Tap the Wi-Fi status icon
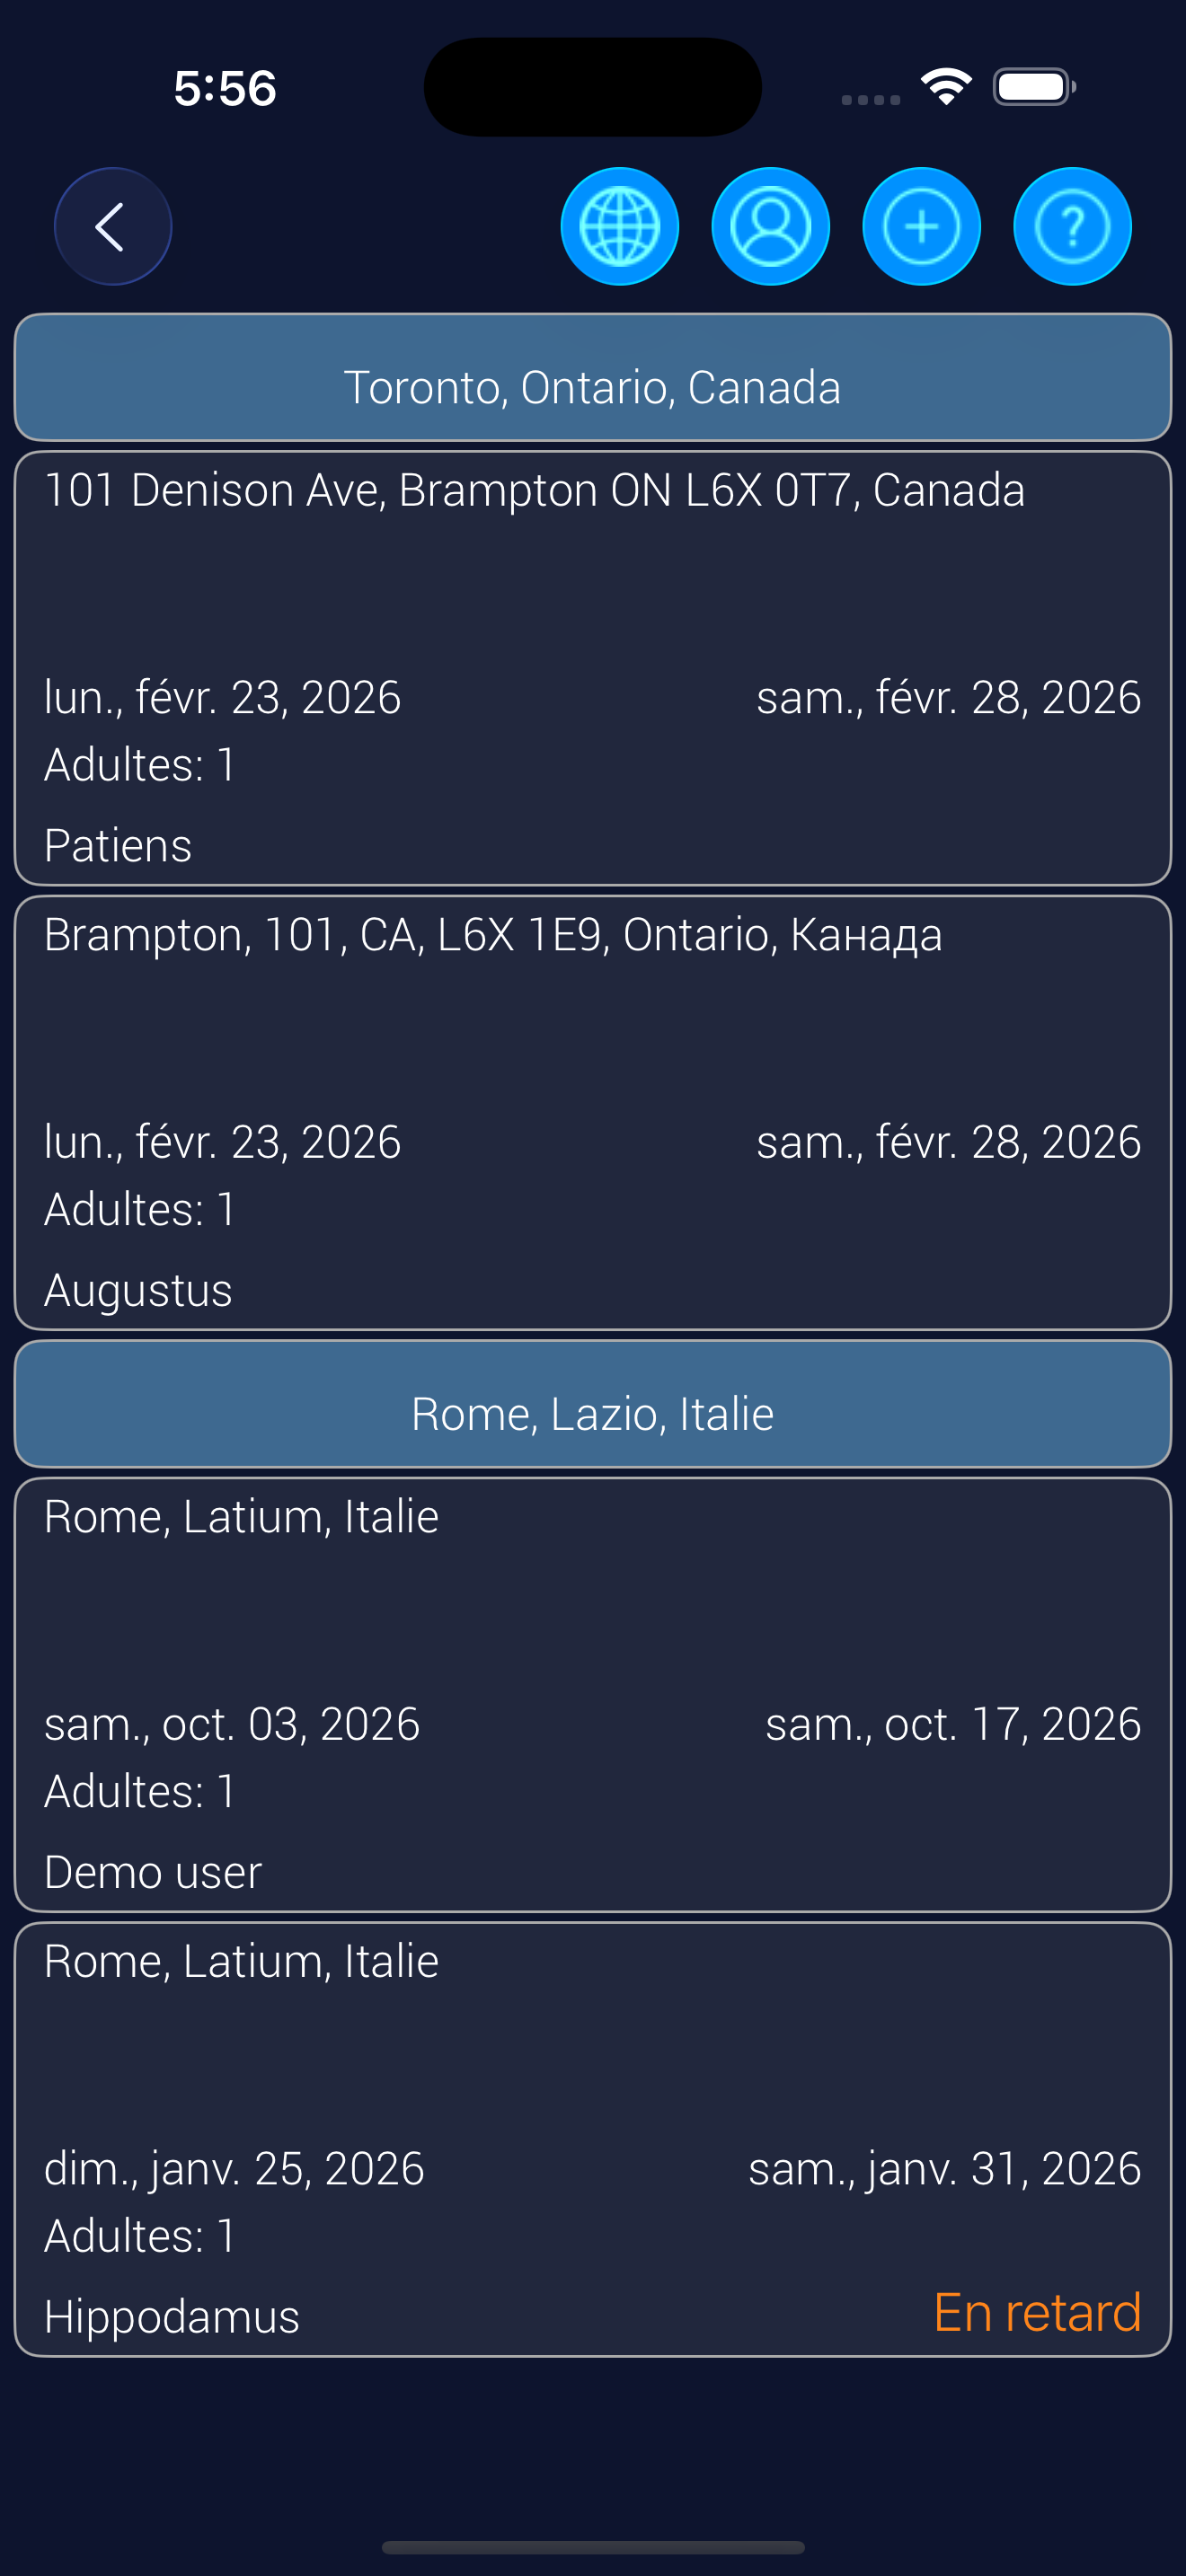The image size is (1186, 2576). (946, 87)
